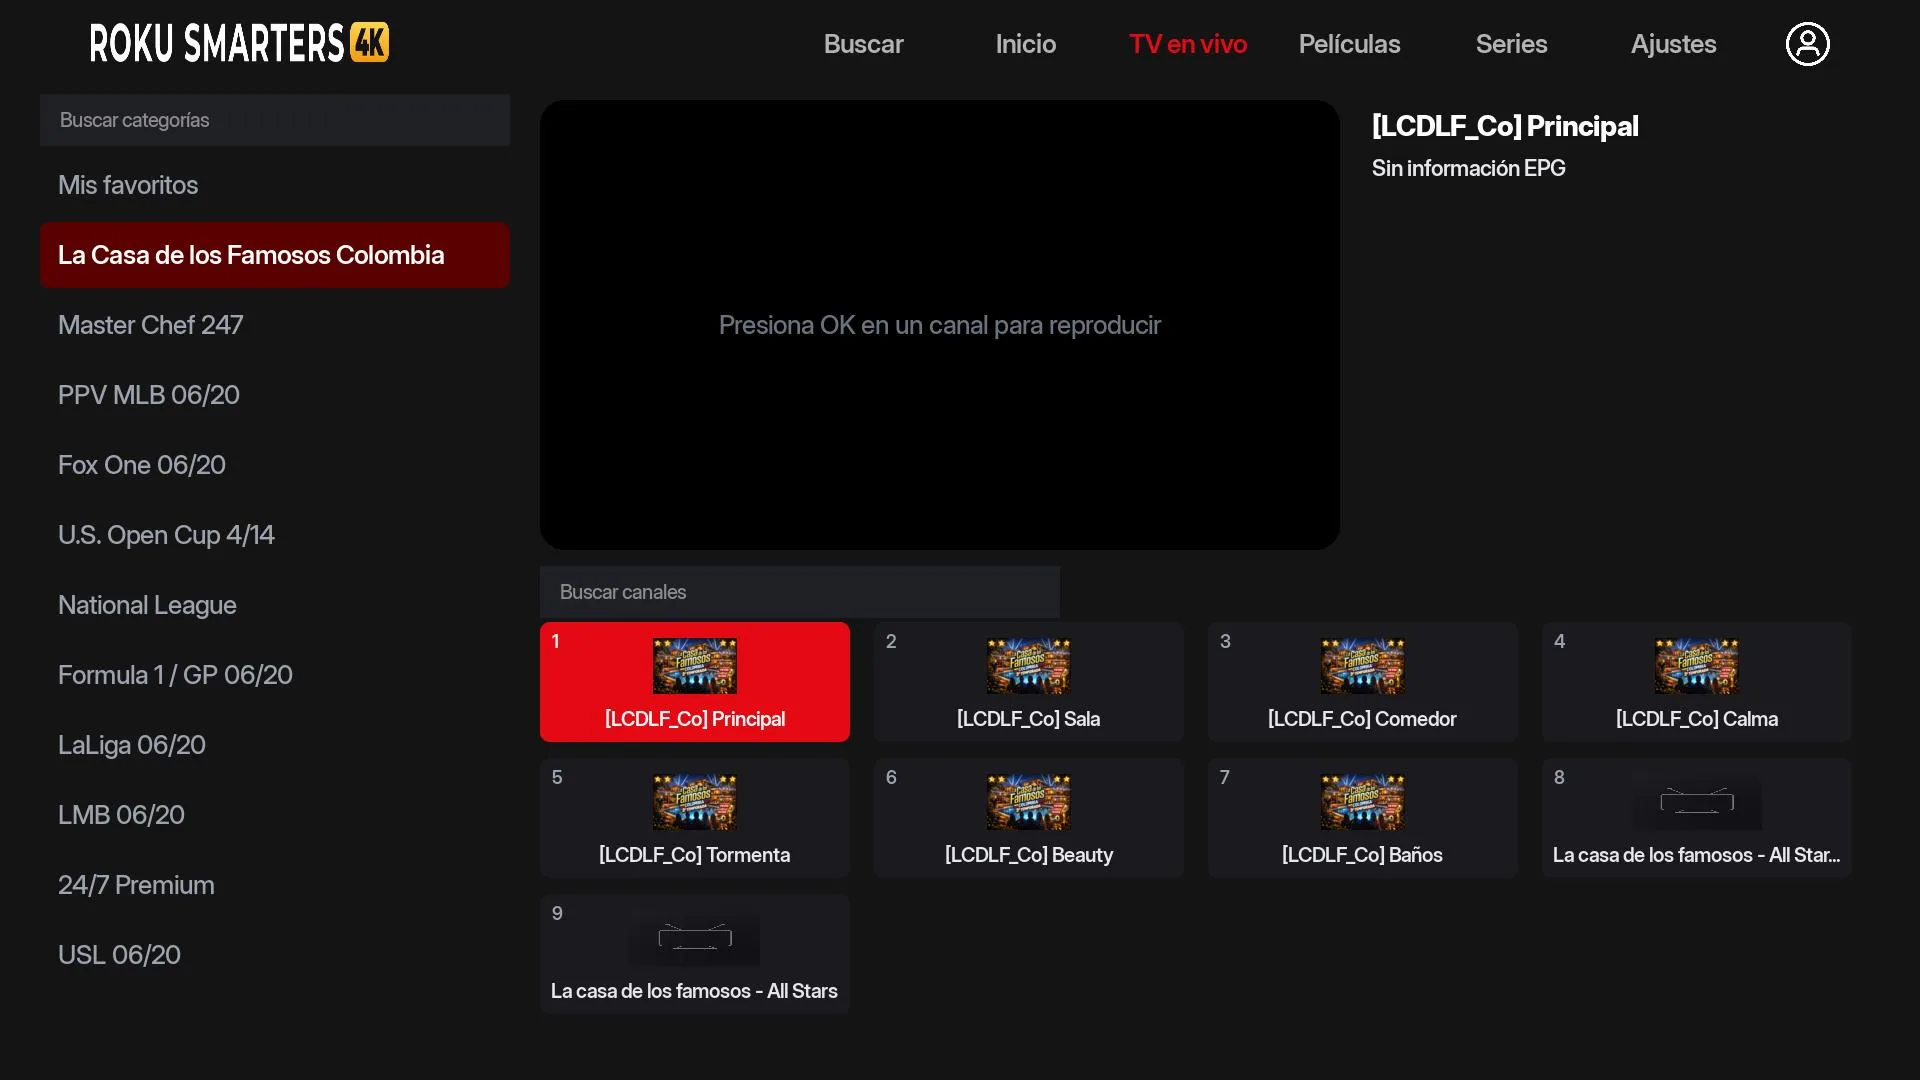
Task: Select La Casa de los Famosos Colombia category
Action: [275, 255]
